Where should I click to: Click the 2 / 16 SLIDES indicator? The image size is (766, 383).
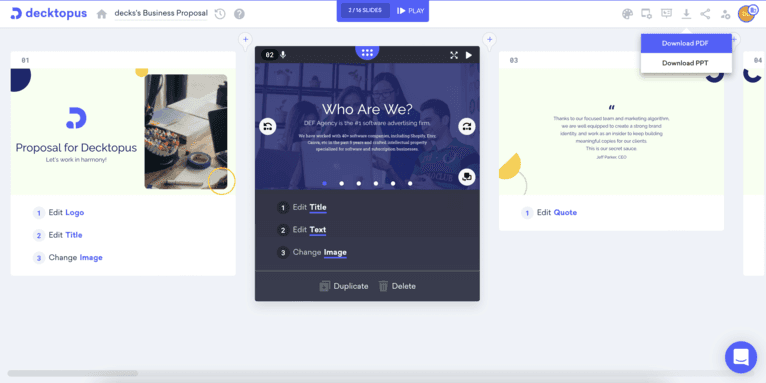point(365,11)
